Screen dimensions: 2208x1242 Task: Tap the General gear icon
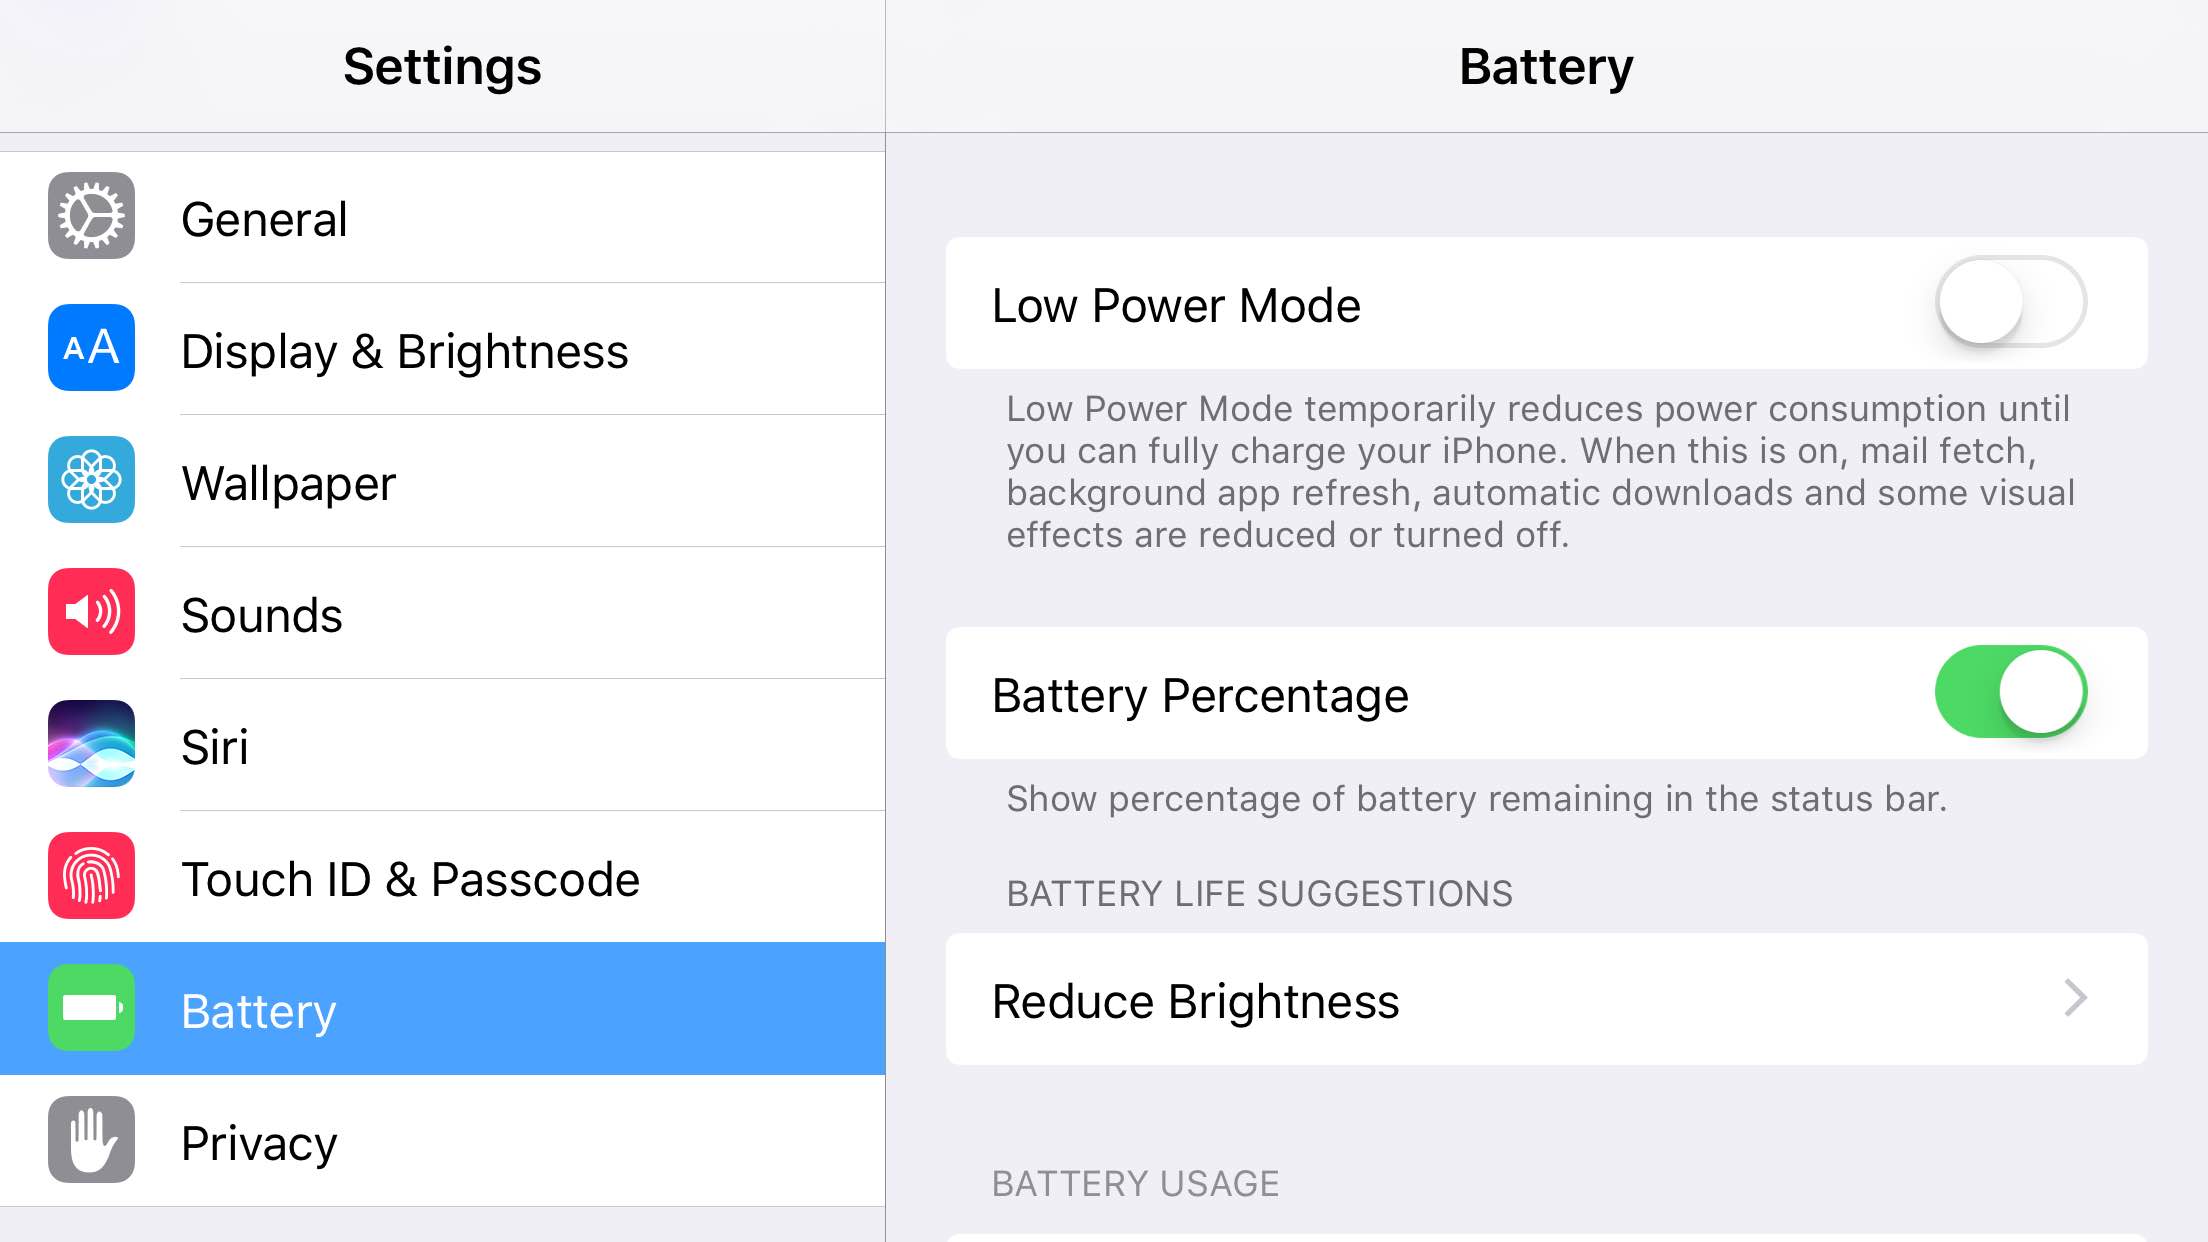[91, 216]
